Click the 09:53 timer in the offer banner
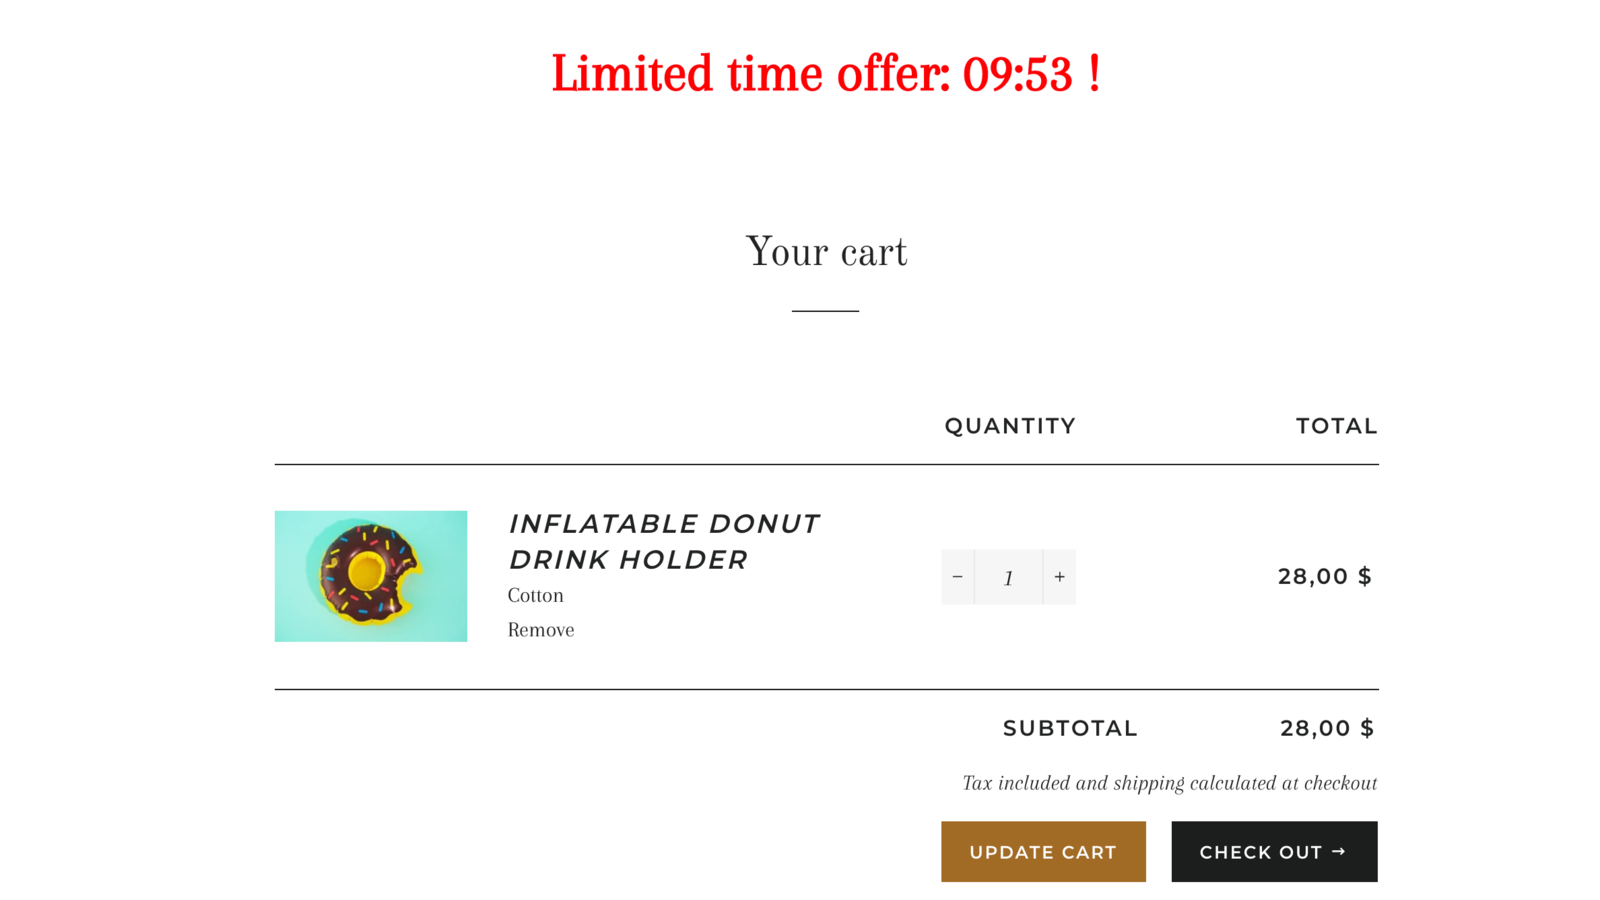This screenshot has height=900, width=1600. pyautogui.click(x=1012, y=73)
